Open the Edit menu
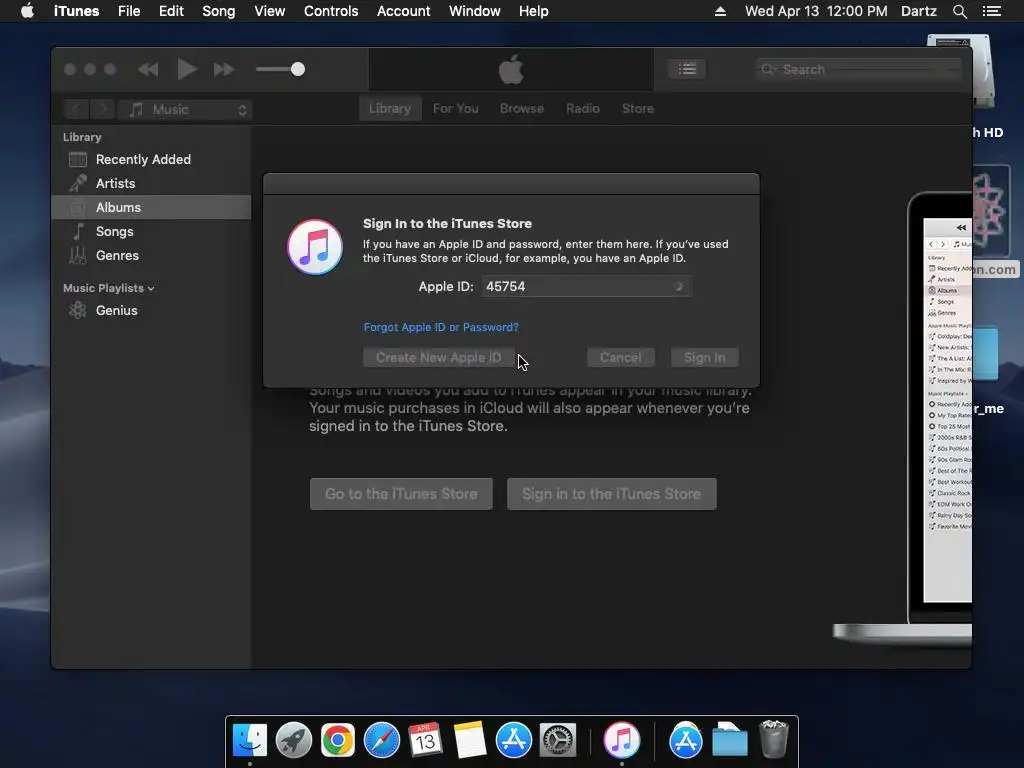The width and height of the screenshot is (1024, 768). click(x=171, y=11)
